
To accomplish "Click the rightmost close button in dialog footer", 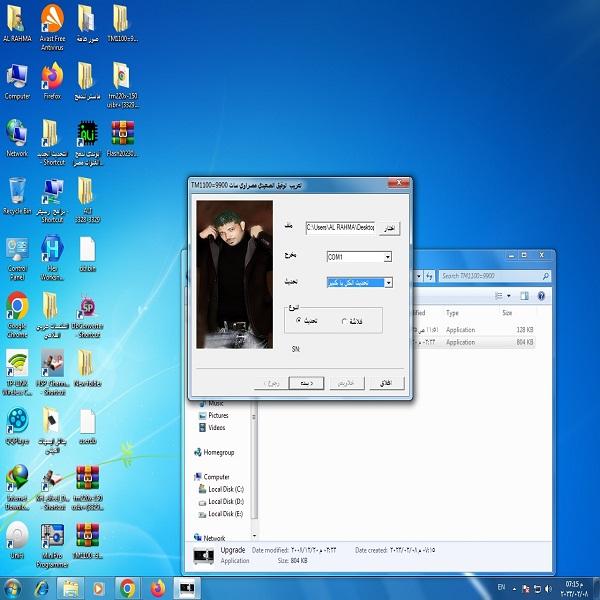I will tap(386, 383).
